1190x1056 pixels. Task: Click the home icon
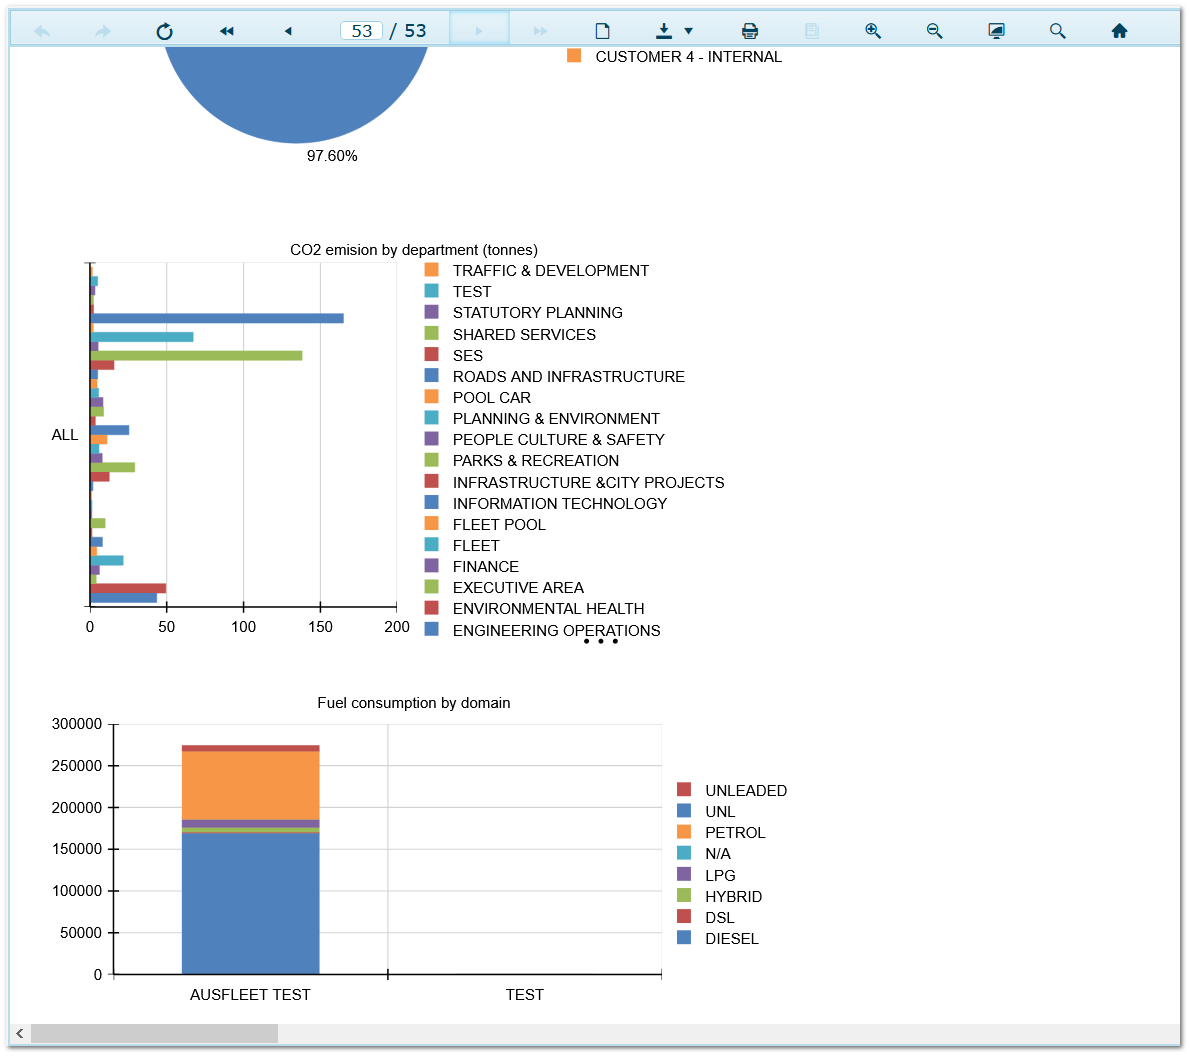1119,31
